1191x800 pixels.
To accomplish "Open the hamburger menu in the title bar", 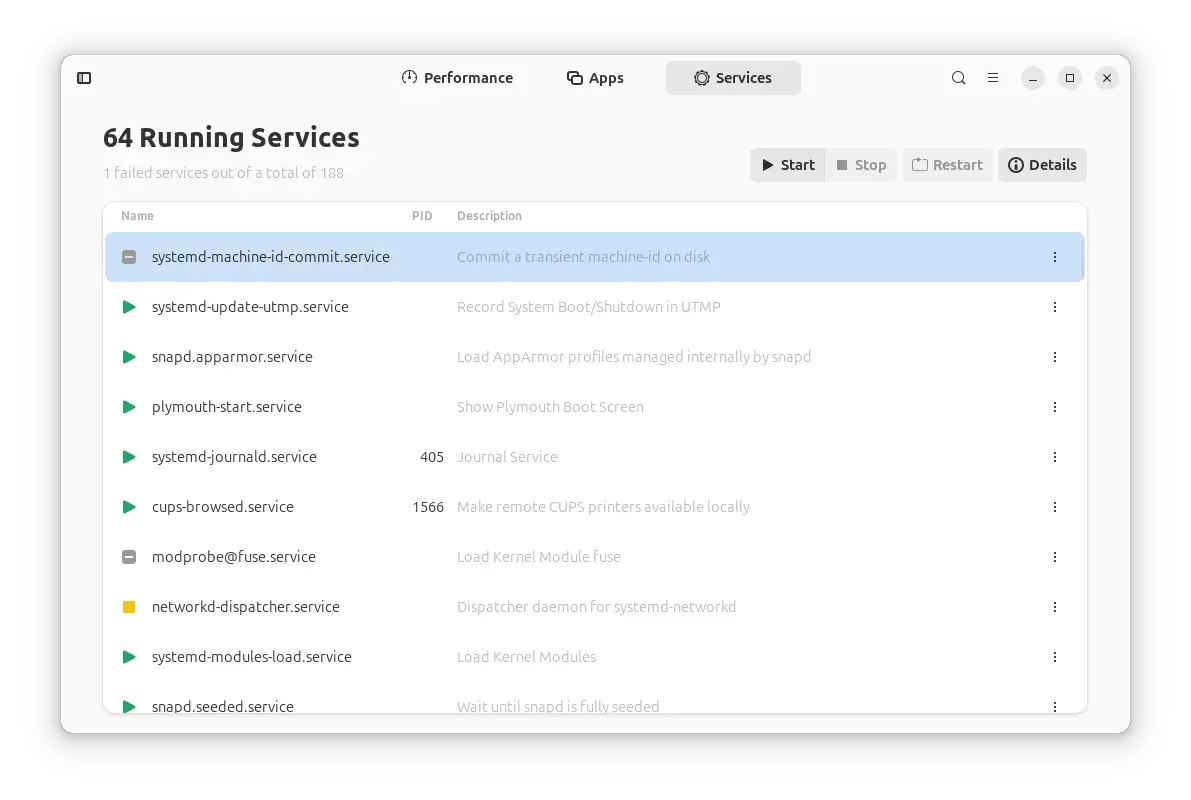I will (993, 77).
